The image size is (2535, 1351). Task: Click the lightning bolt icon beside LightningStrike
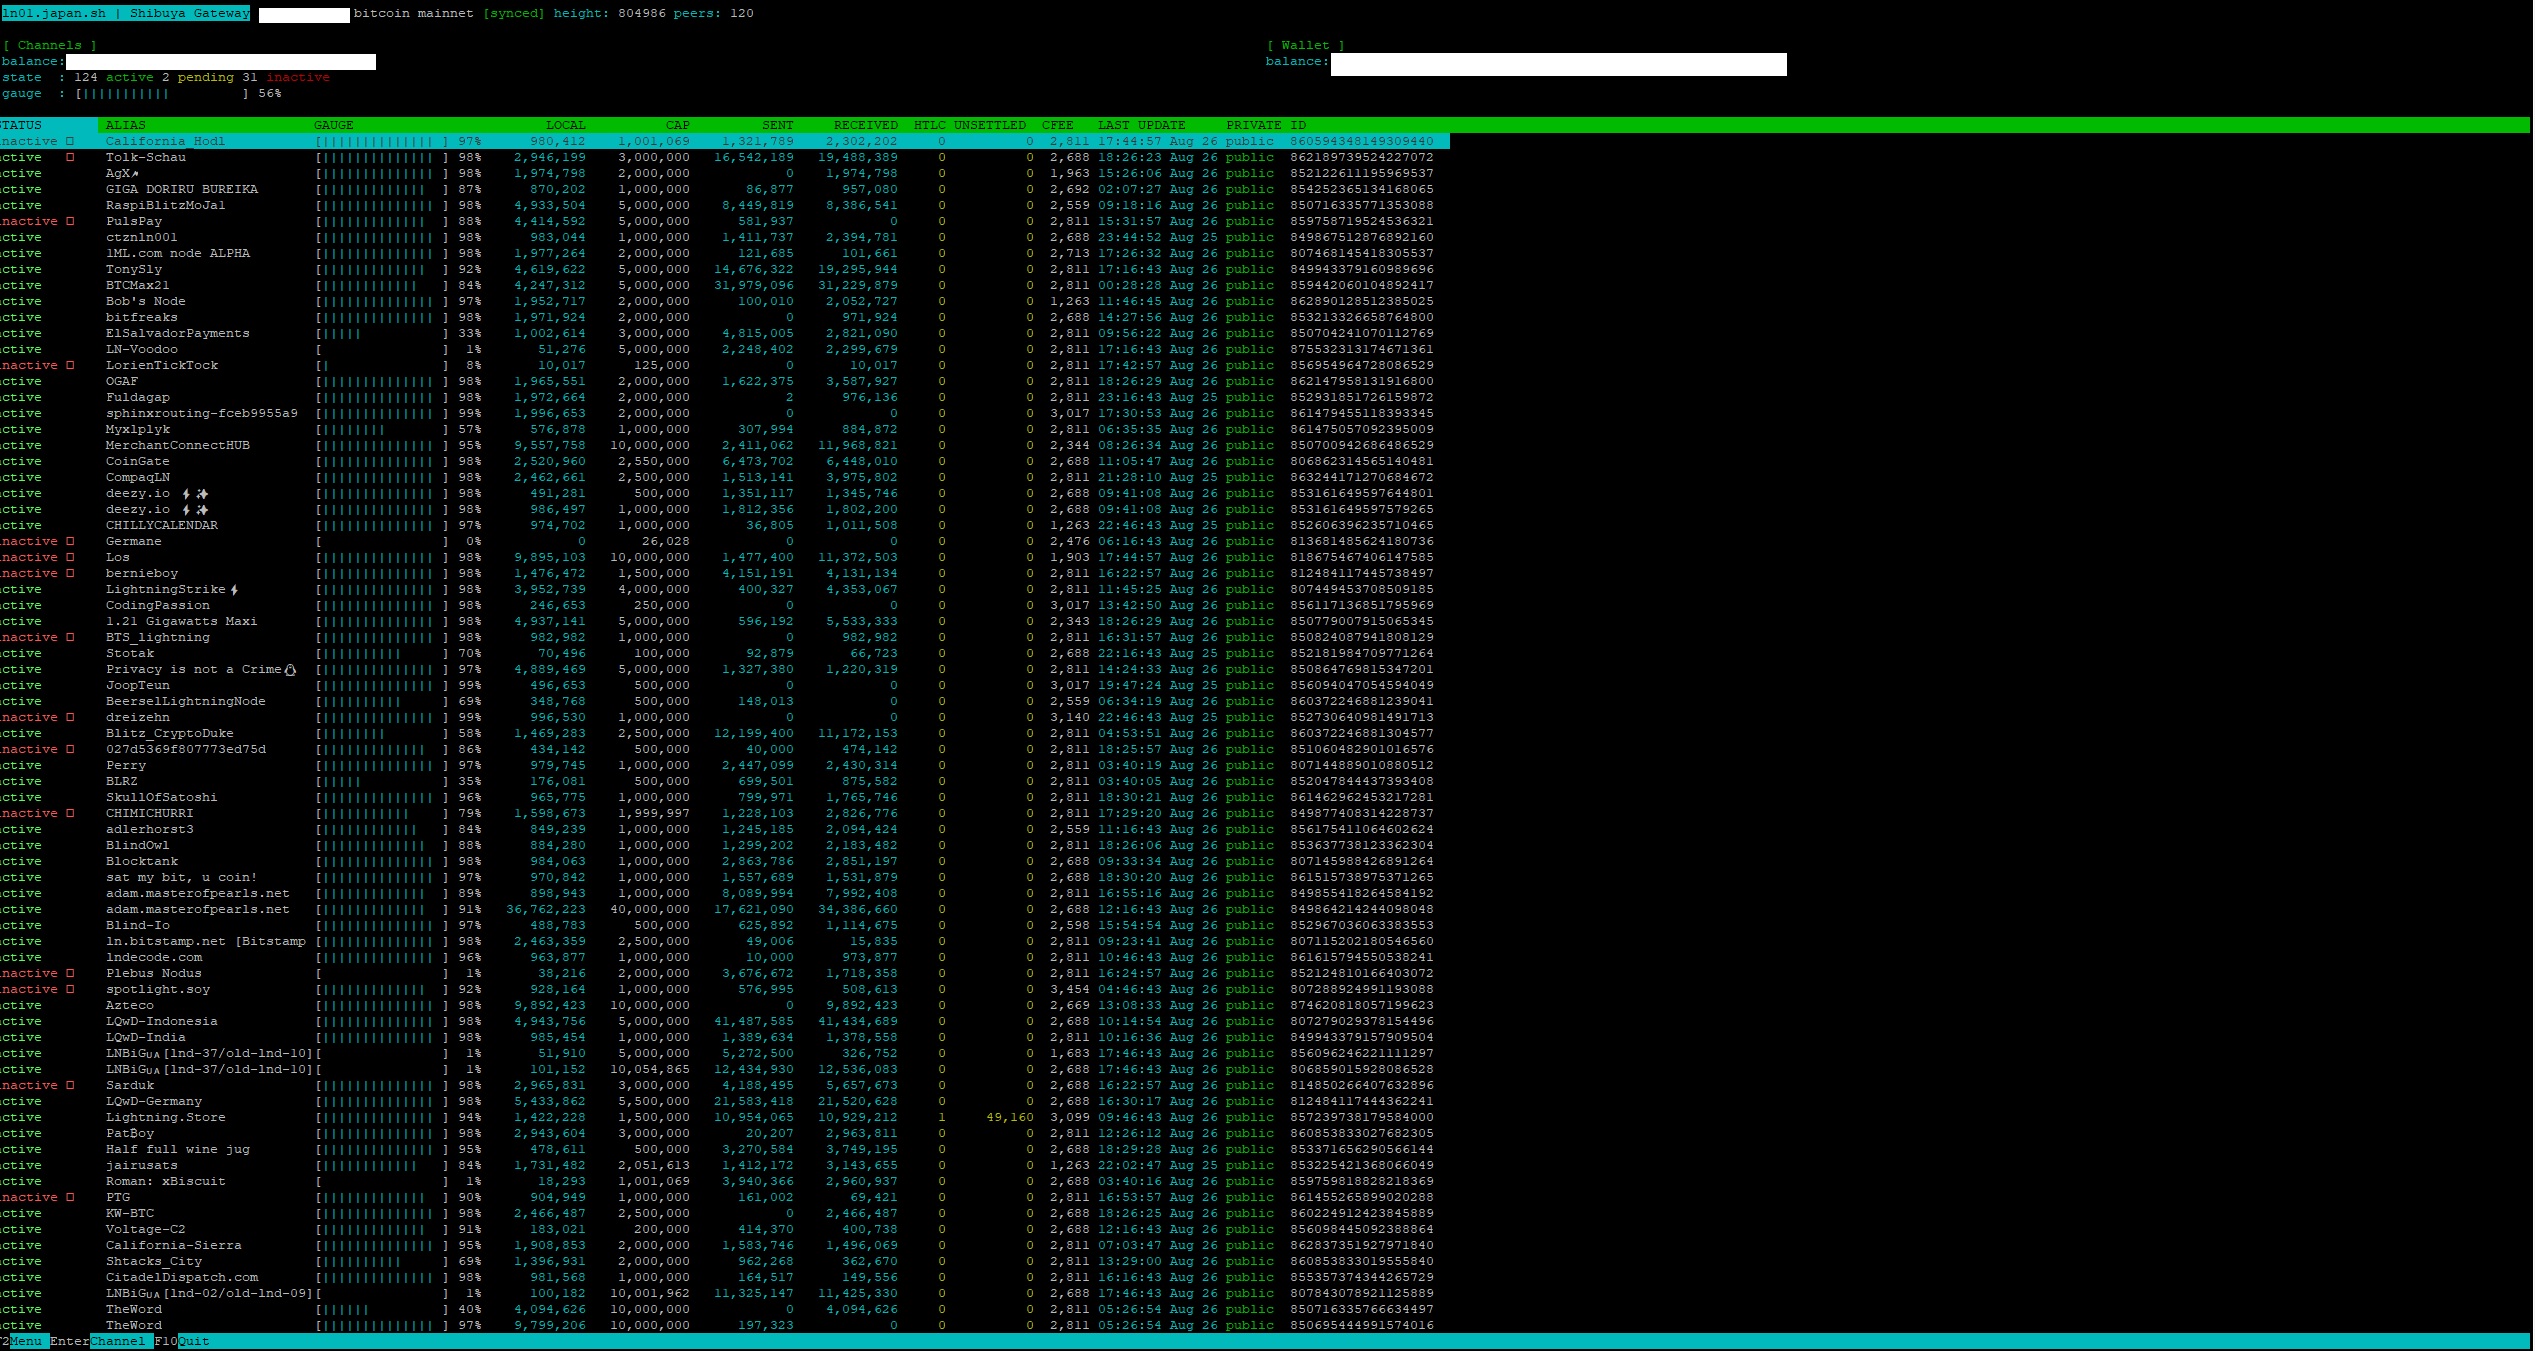[234, 590]
